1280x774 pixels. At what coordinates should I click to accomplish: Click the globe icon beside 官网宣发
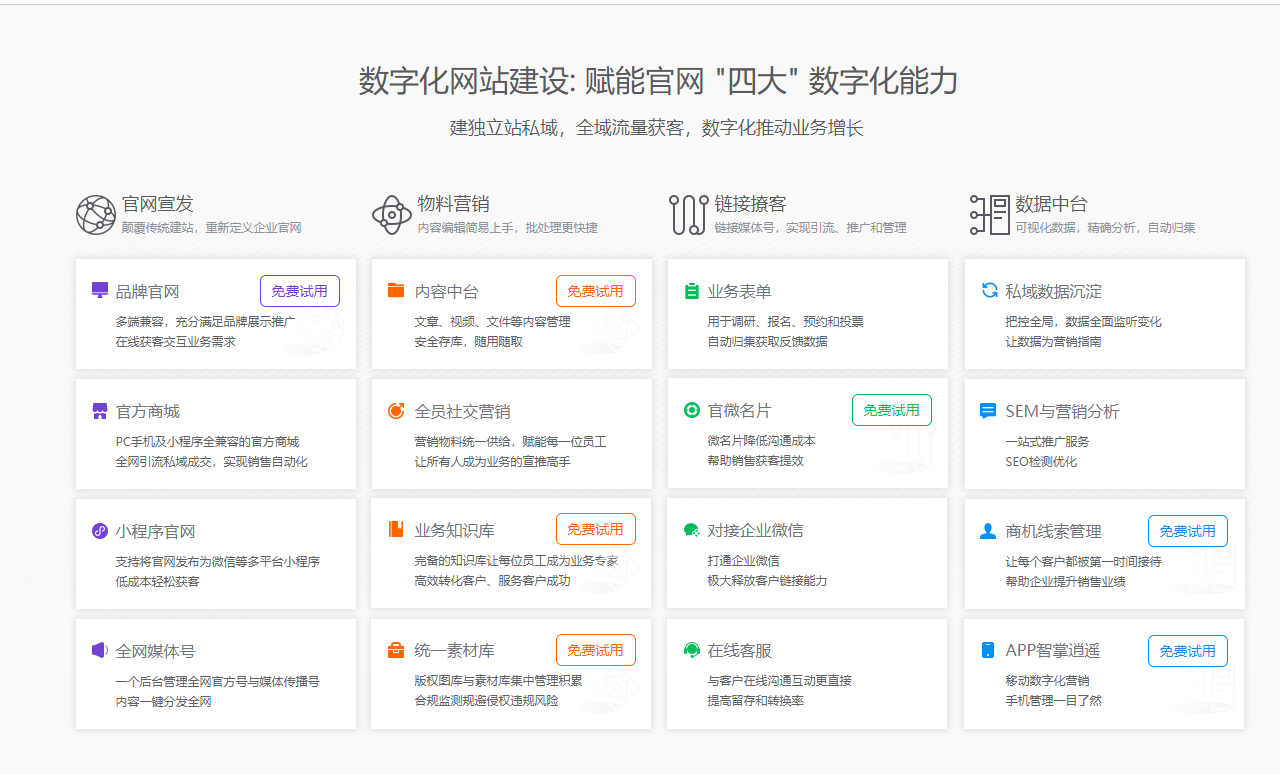96,214
